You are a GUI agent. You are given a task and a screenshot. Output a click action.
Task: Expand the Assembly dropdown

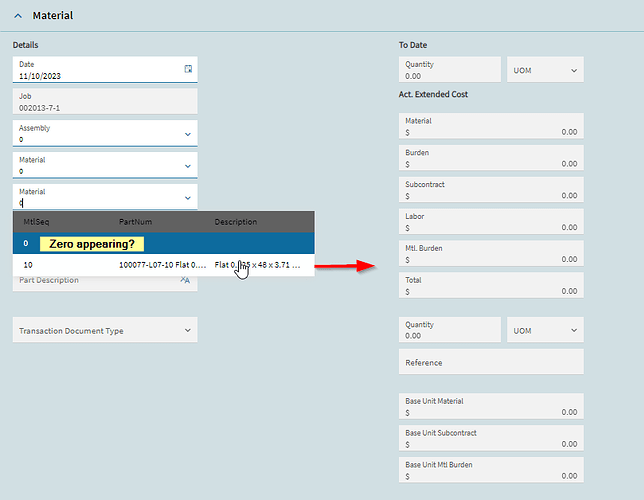pos(188,134)
